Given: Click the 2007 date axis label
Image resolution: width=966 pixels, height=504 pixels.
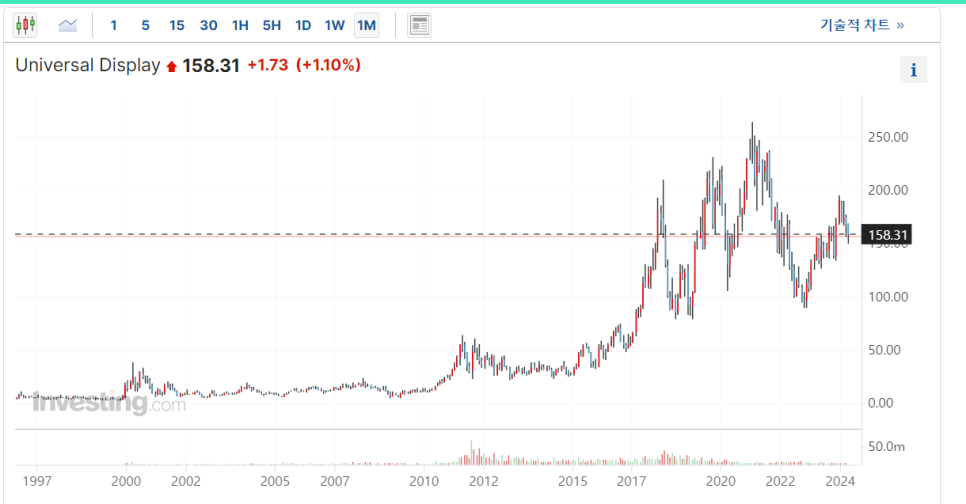Looking at the screenshot, I should 335,481.
